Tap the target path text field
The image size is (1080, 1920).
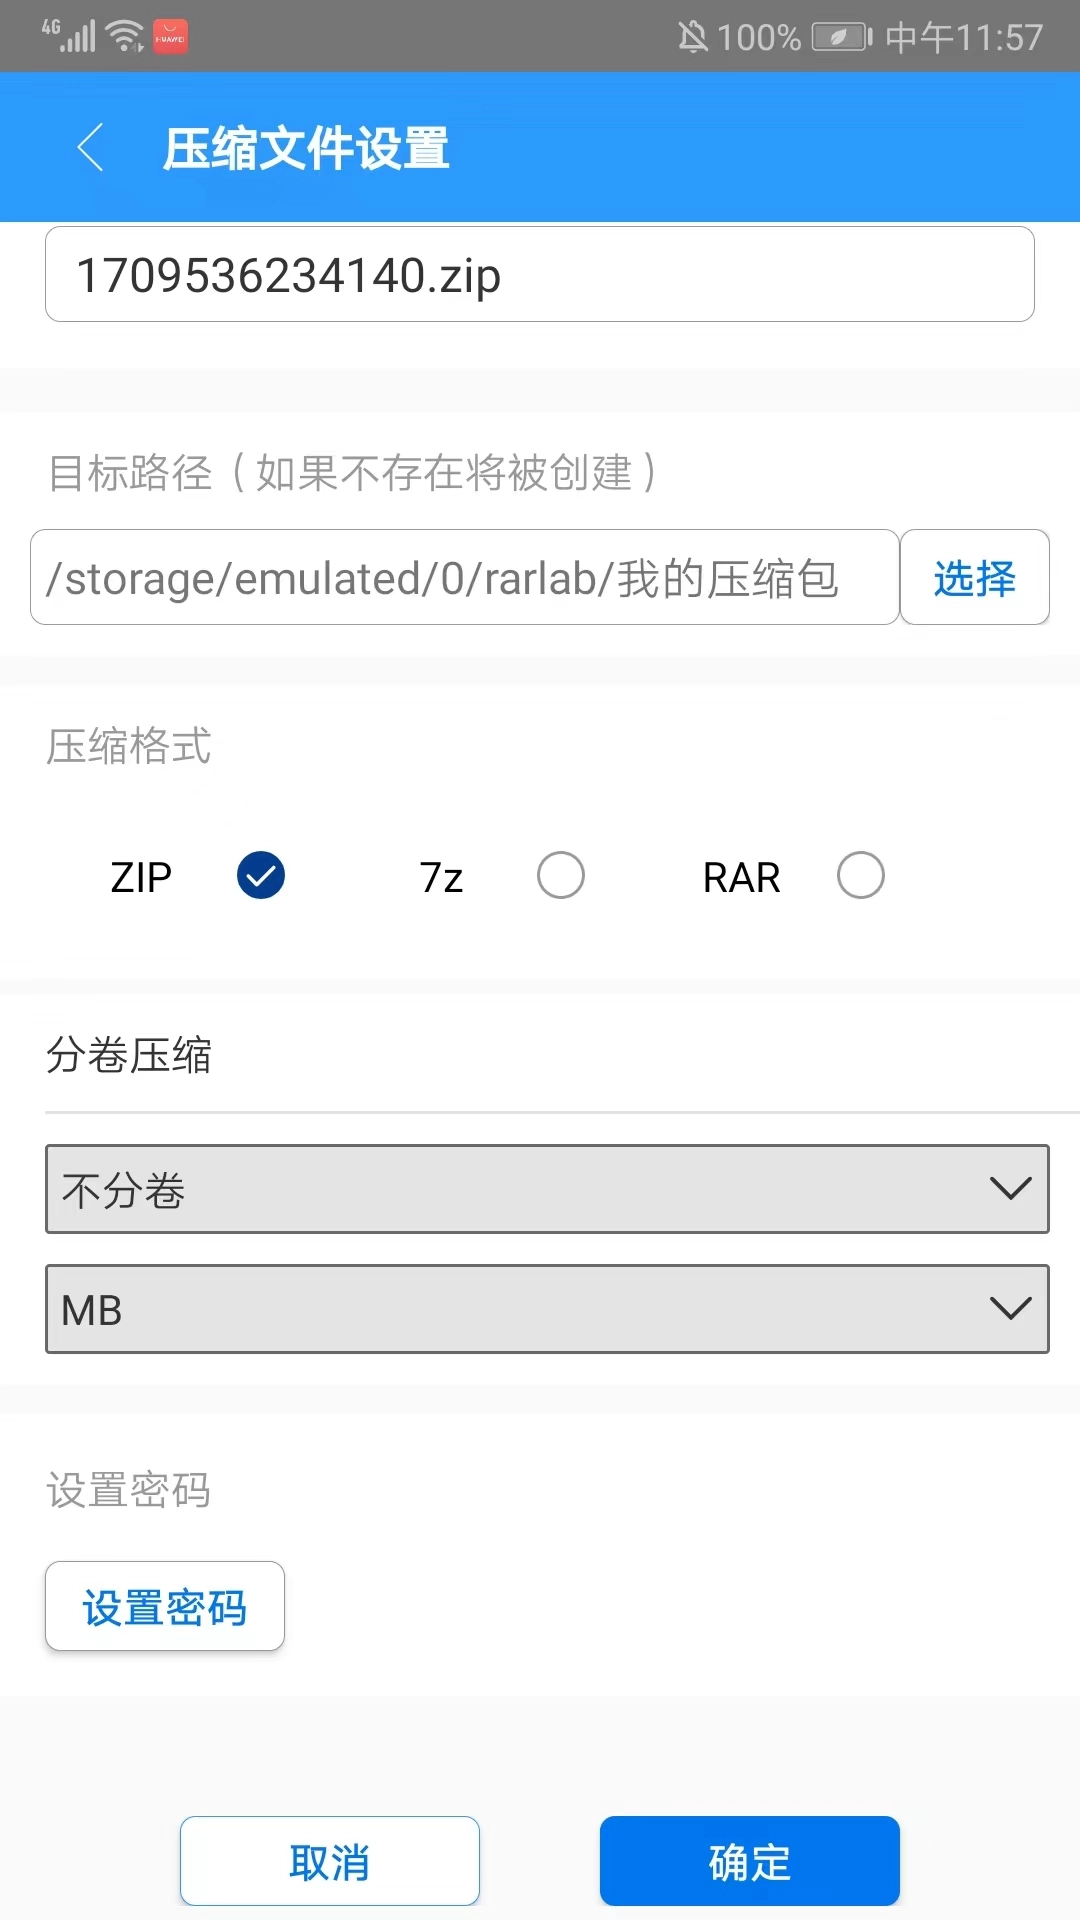point(465,578)
